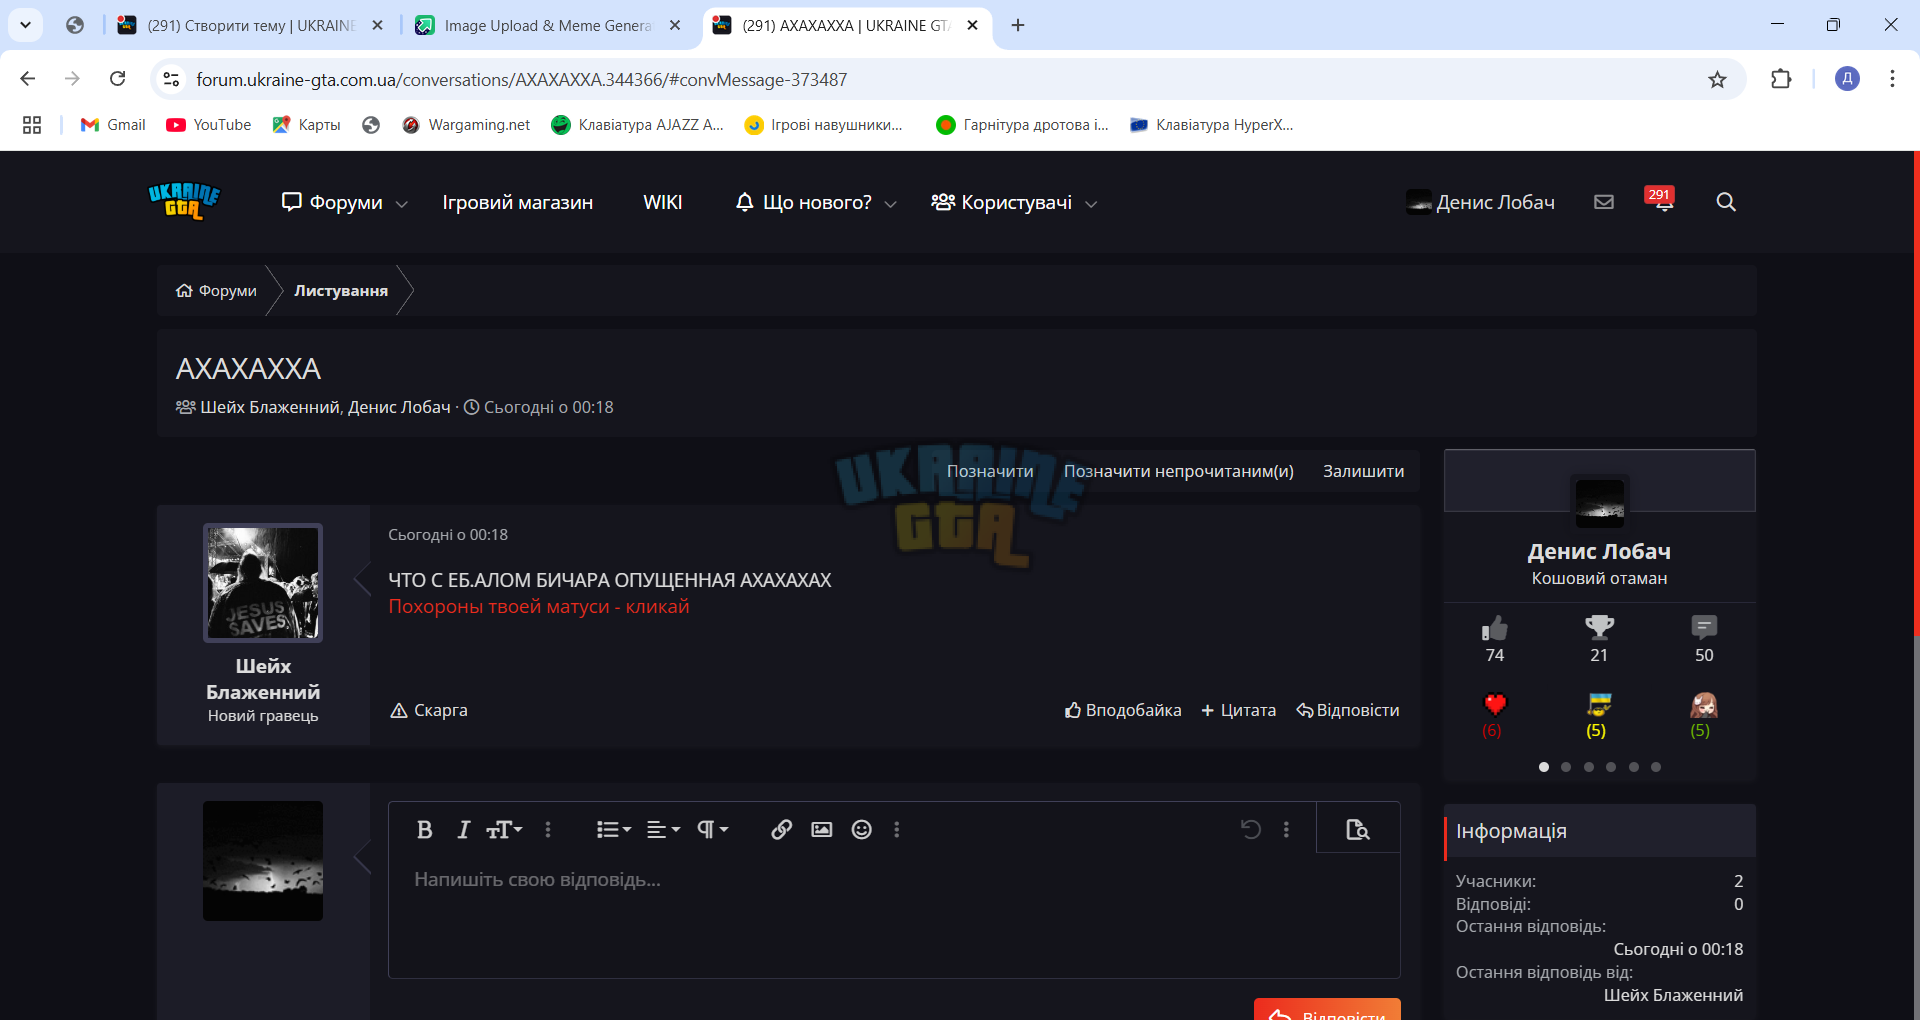Click Позначити непрочитаним(и) action
Image resolution: width=1920 pixels, height=1020 pixels.
point(1179,471)
